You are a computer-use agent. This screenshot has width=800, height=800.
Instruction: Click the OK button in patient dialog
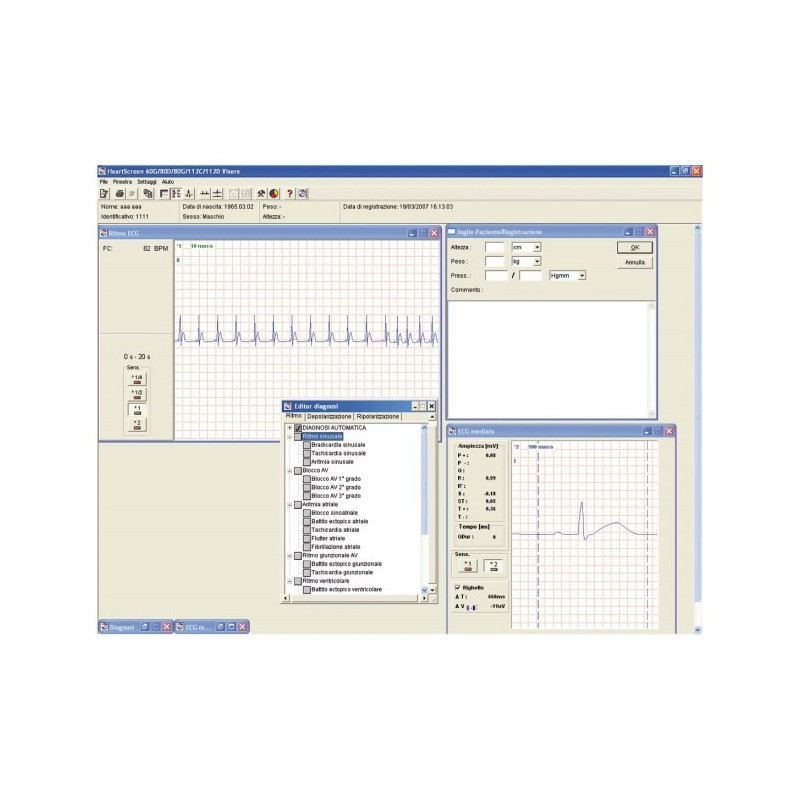click(x=634, y=247)
